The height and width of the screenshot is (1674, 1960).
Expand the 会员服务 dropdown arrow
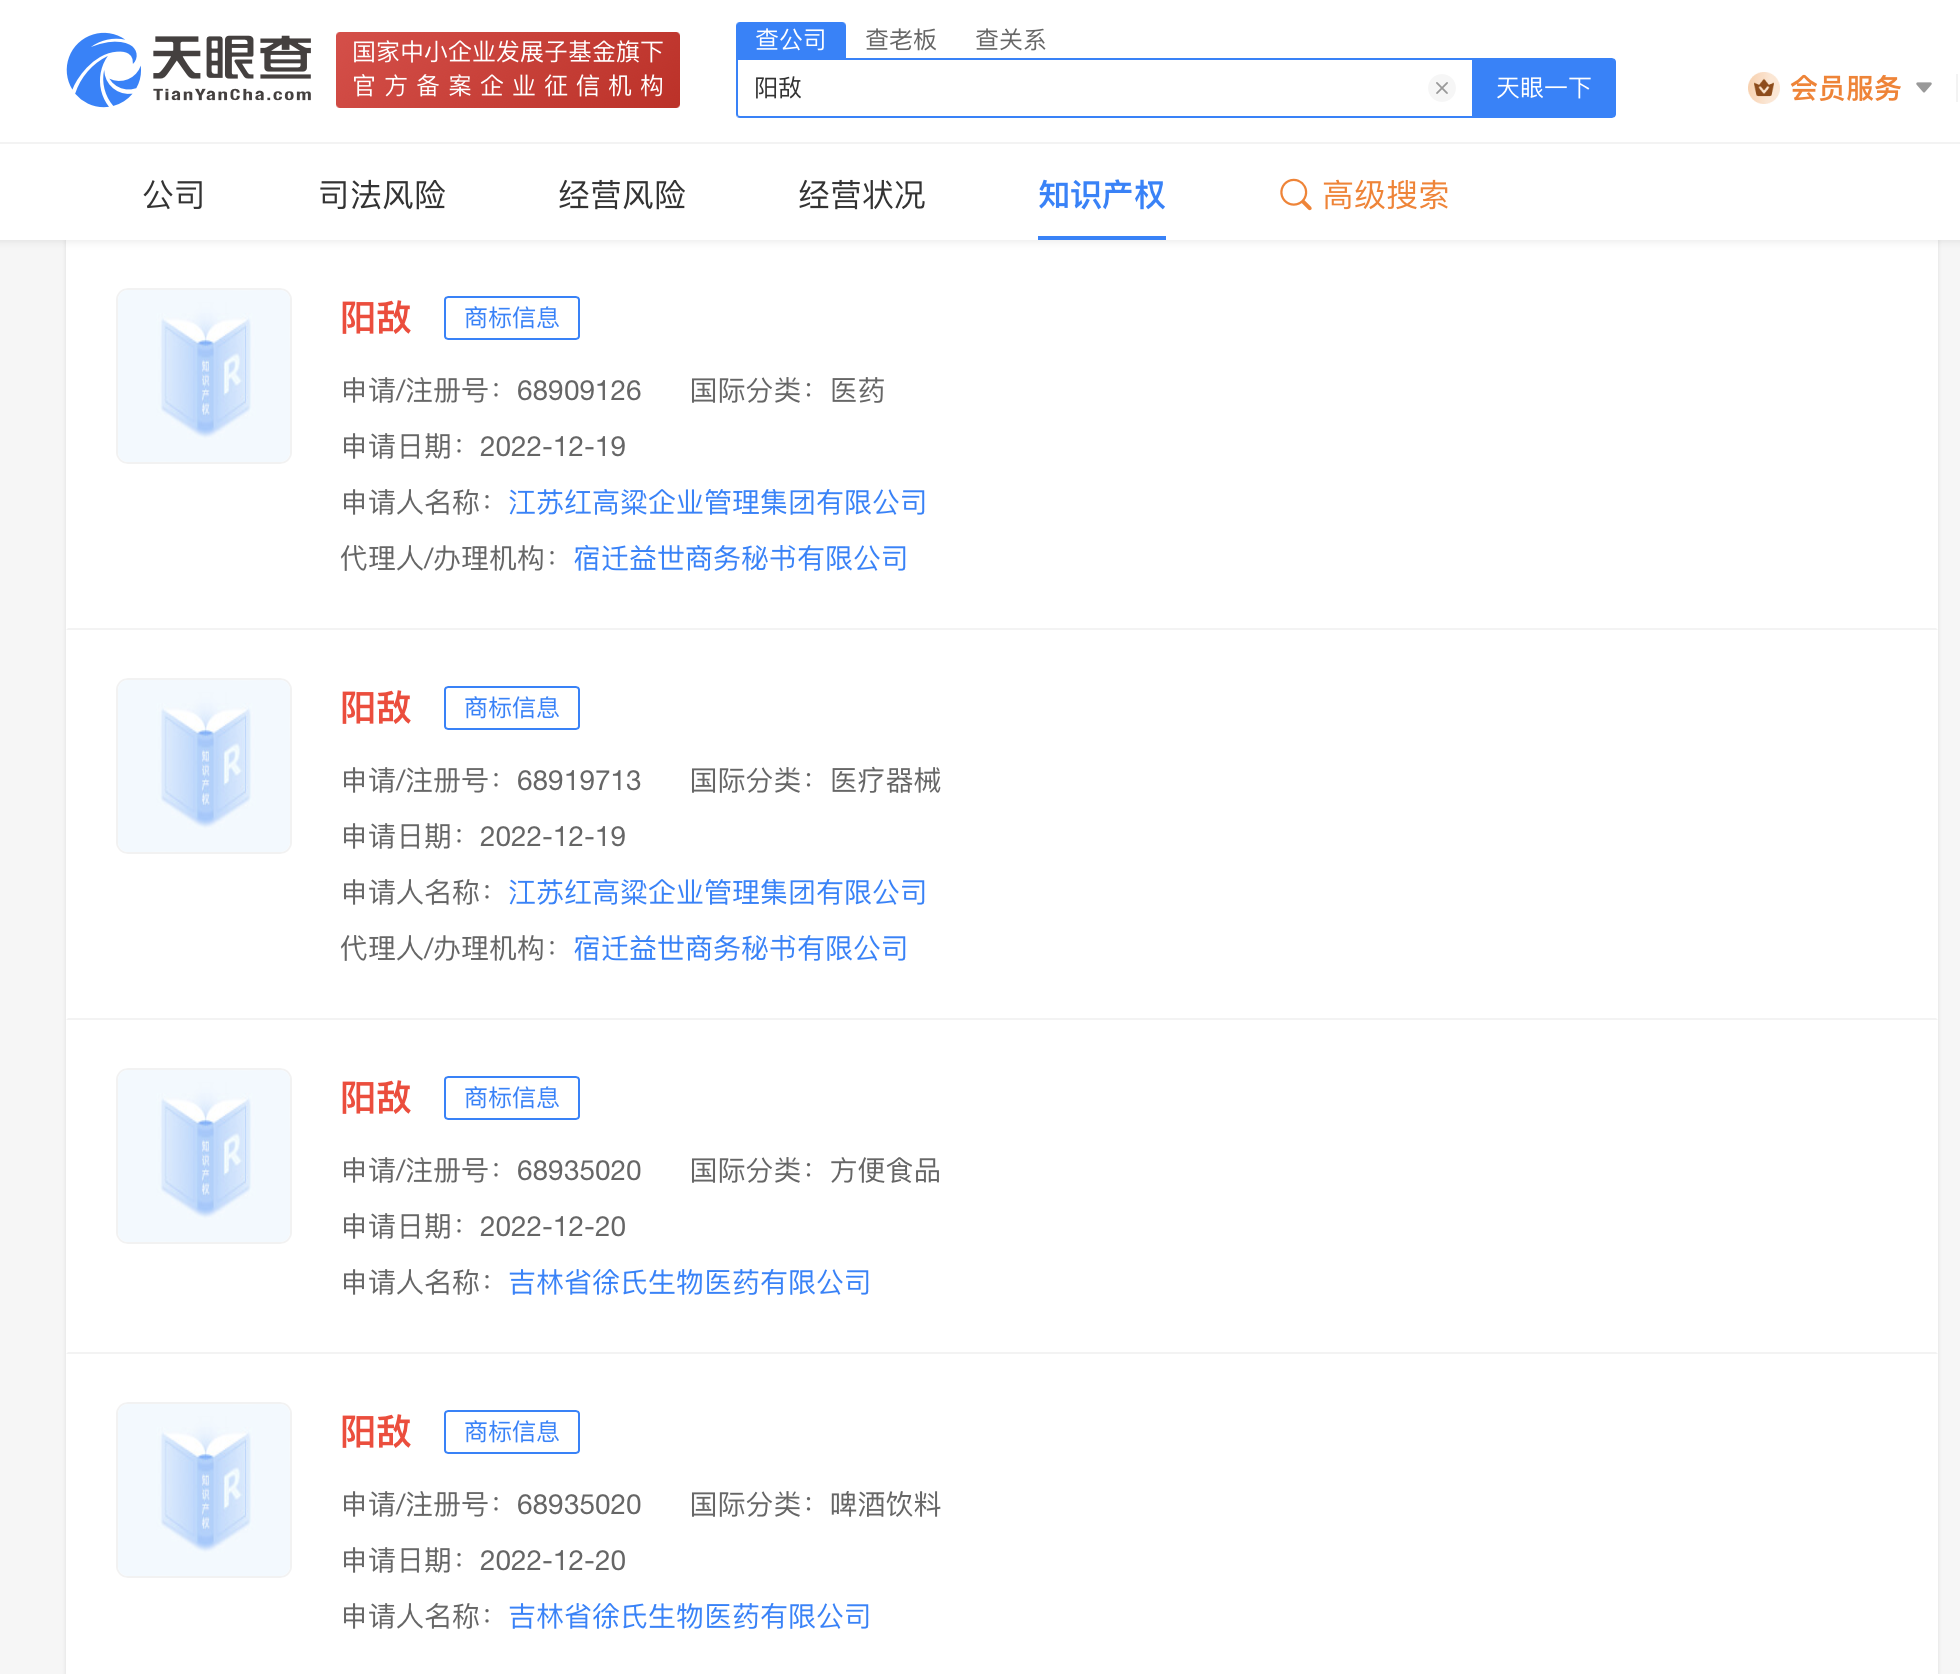tap(1924, 88)
